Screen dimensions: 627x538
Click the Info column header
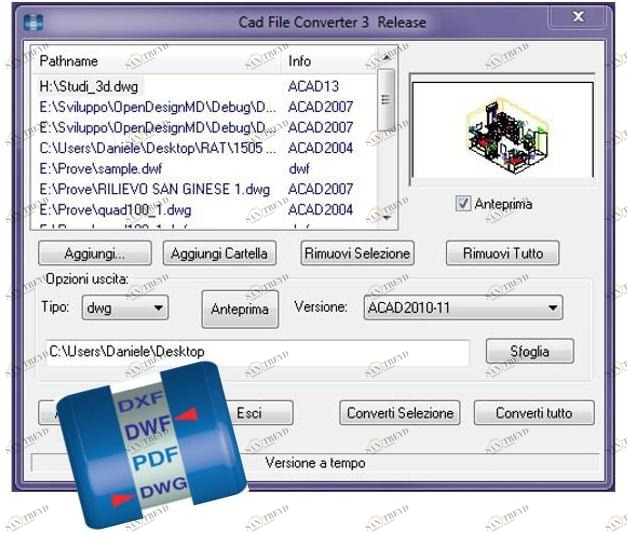328,61
